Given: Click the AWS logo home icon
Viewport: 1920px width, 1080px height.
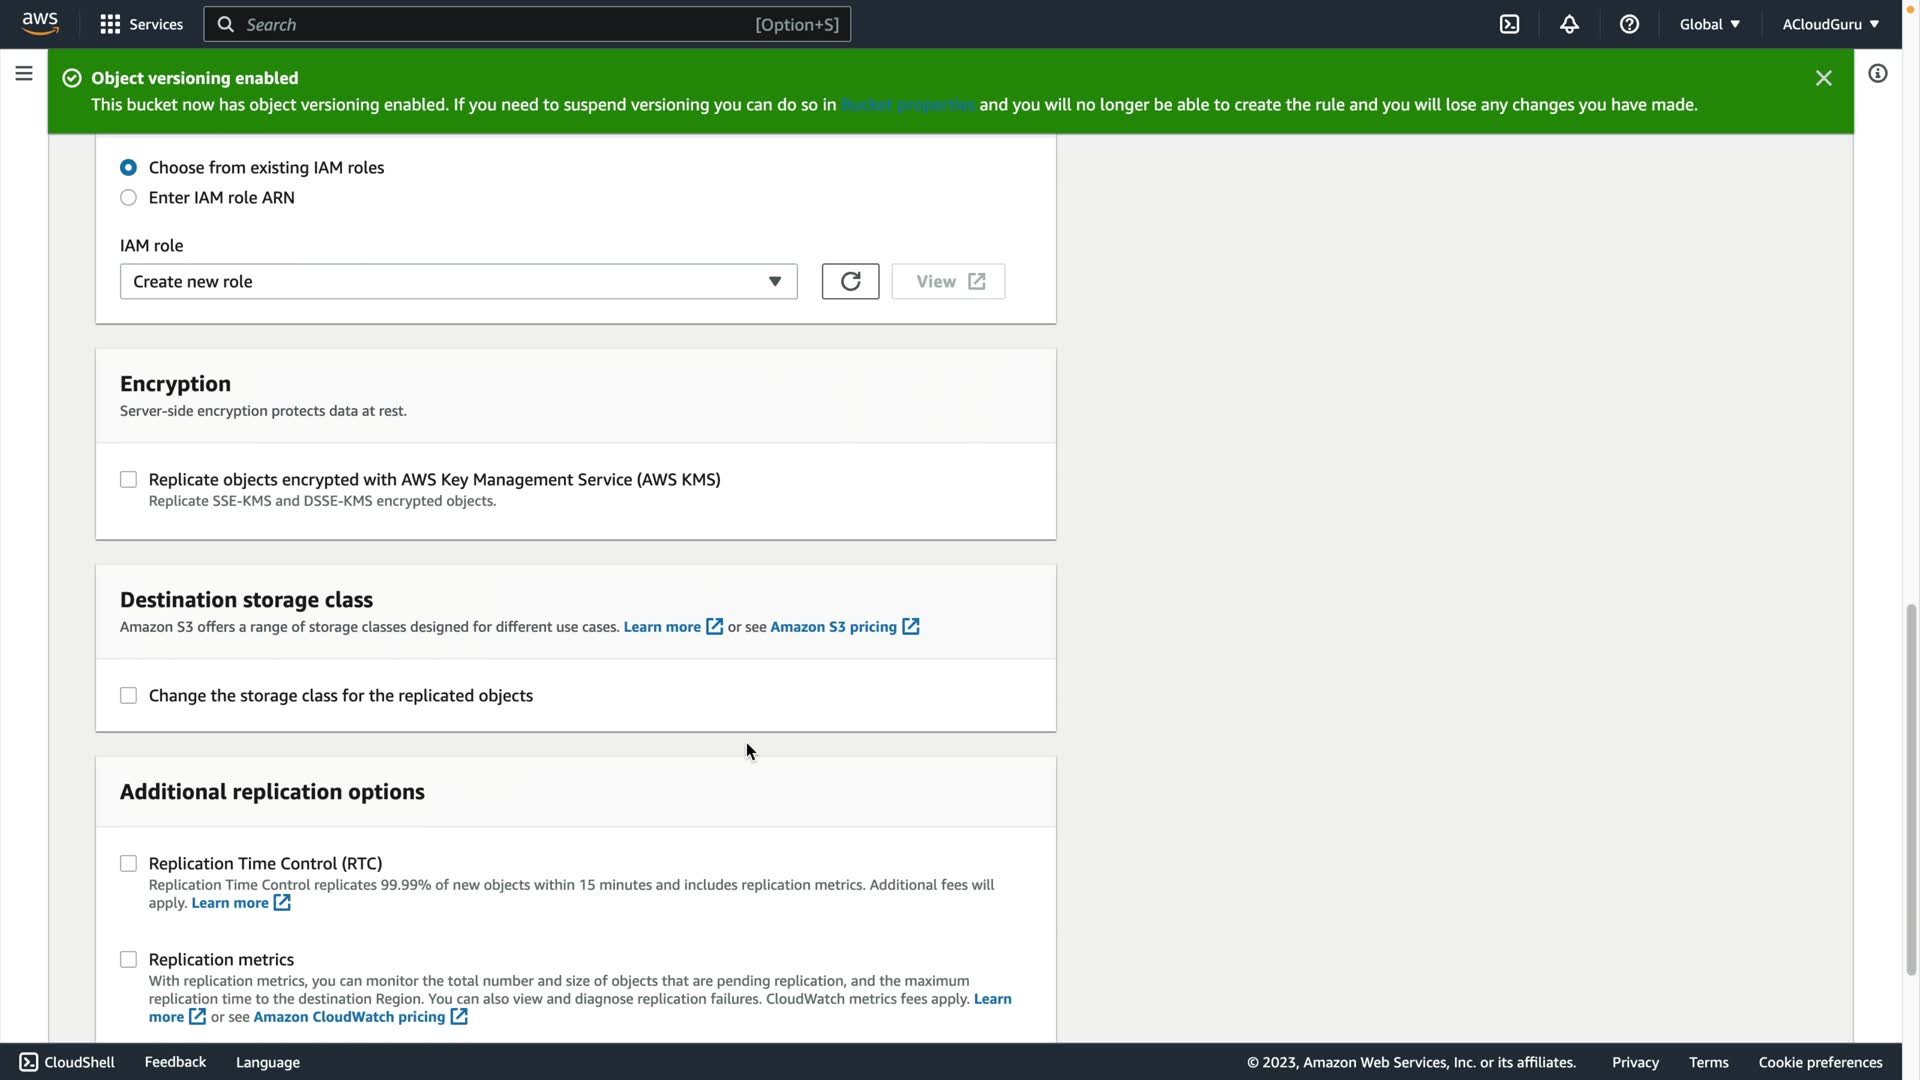Looking at the screenshot, I should pos(40,23).
